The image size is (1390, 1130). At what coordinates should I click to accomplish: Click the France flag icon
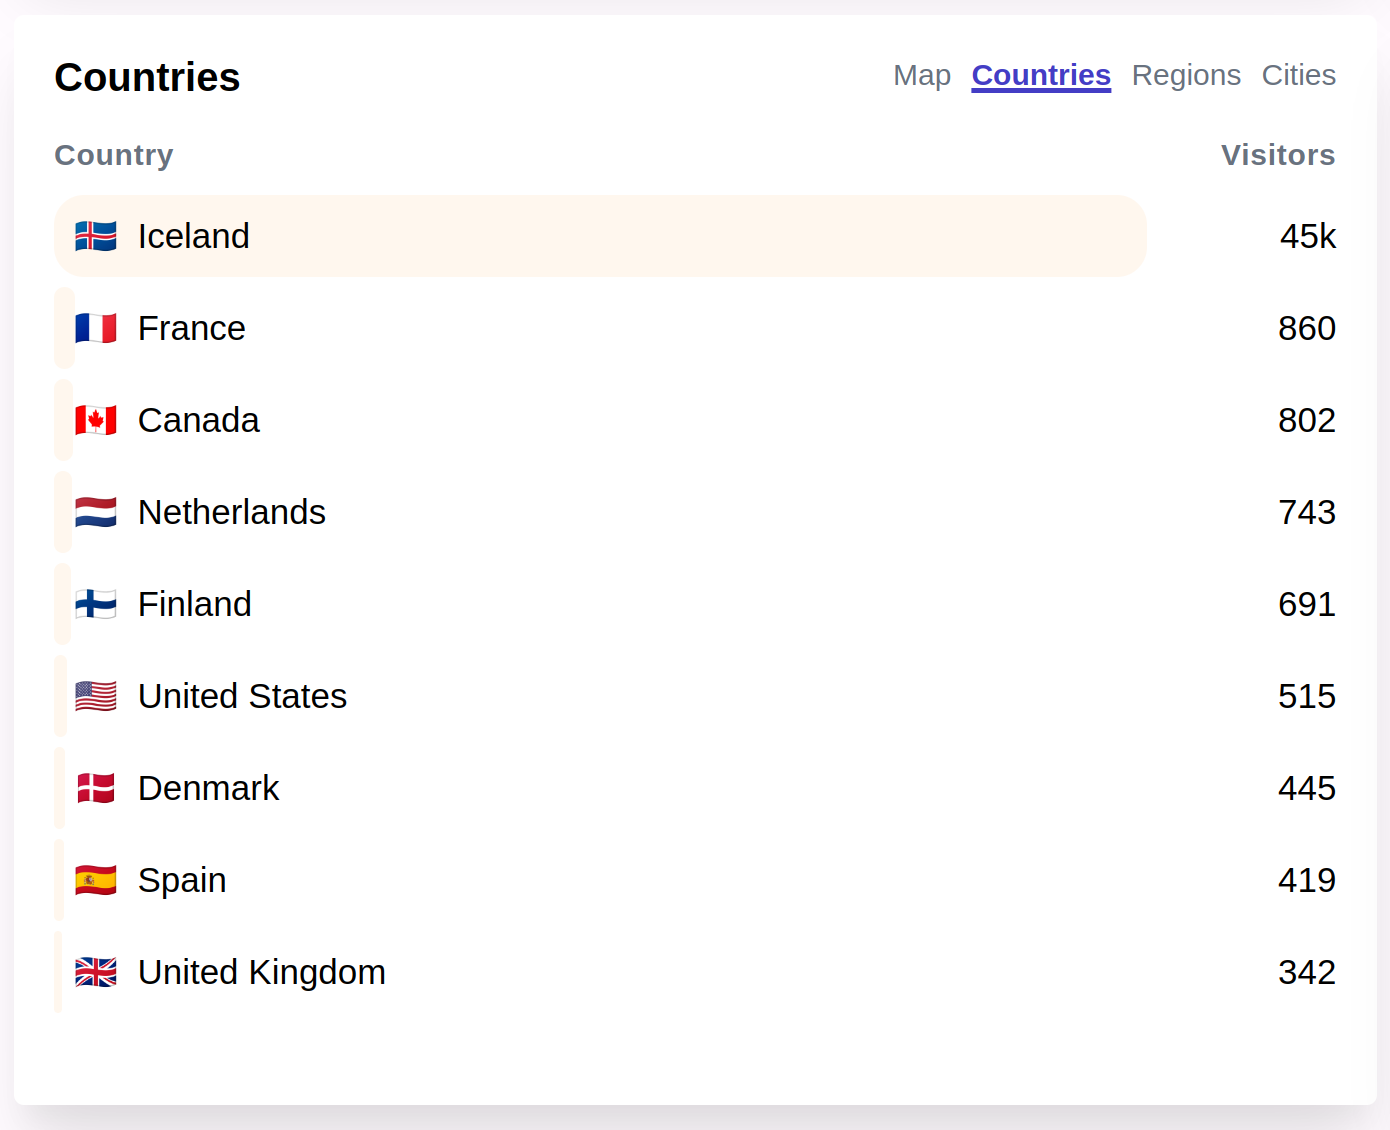tap(96, 328)
